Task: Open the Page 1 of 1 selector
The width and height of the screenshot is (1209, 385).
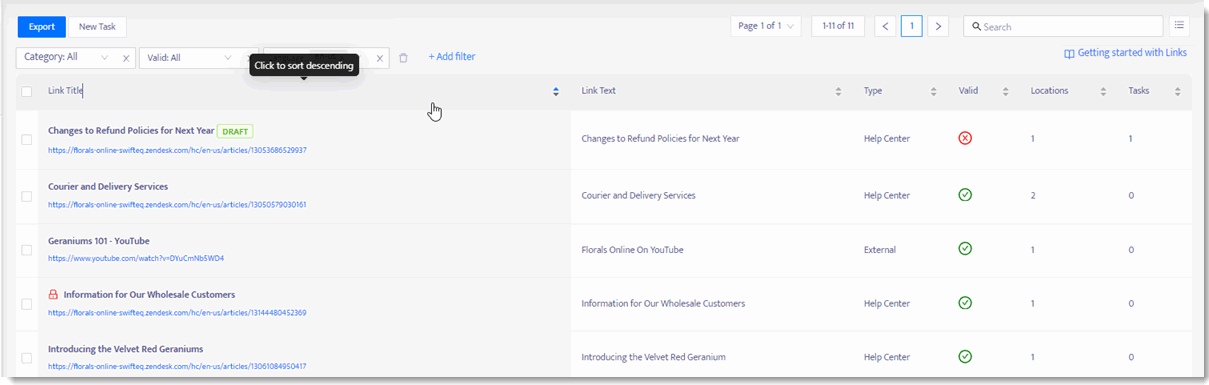Action: tap(766, 27)
